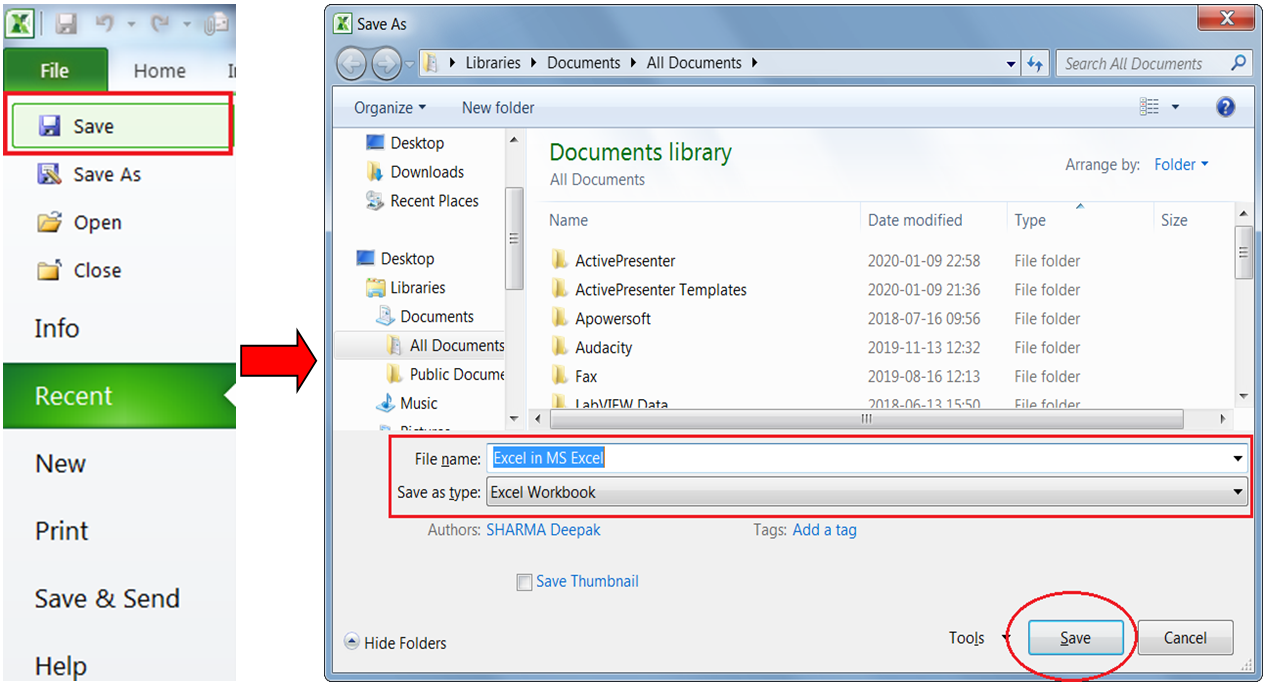Select New in the backstage menu
1268x686 pixels.
61,464
